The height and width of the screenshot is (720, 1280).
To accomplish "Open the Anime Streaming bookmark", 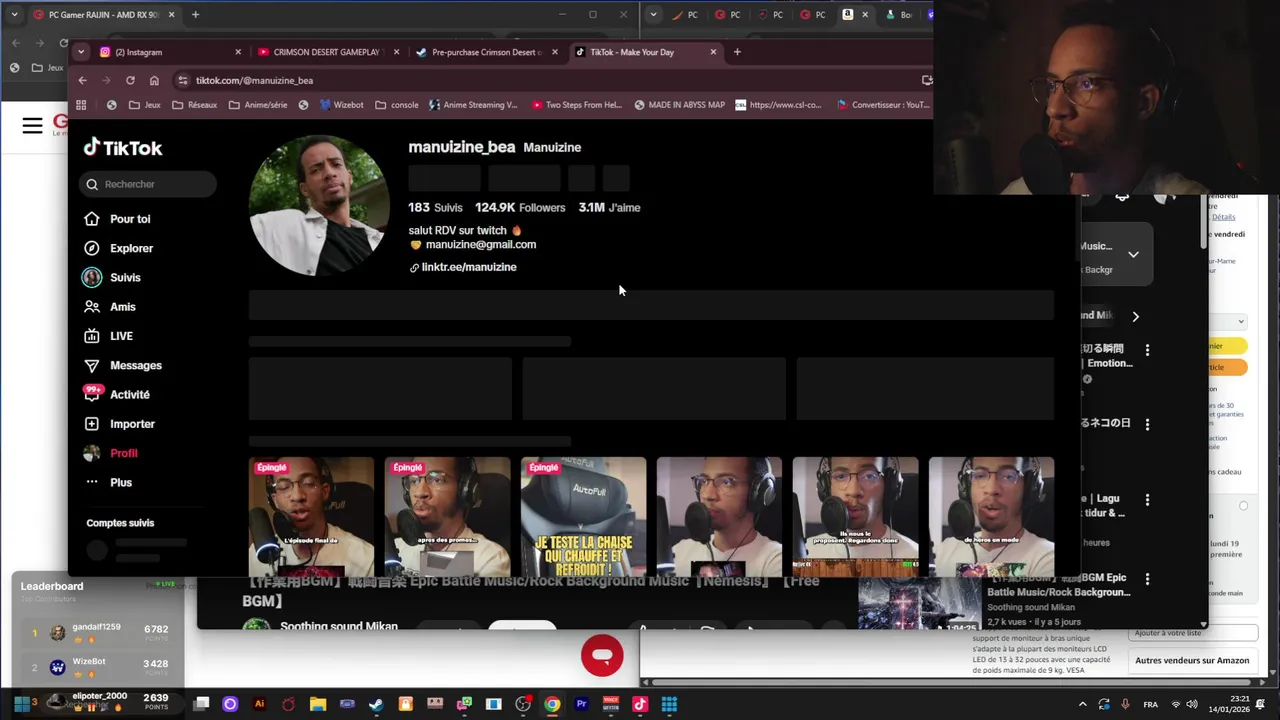I will point(473,105).
